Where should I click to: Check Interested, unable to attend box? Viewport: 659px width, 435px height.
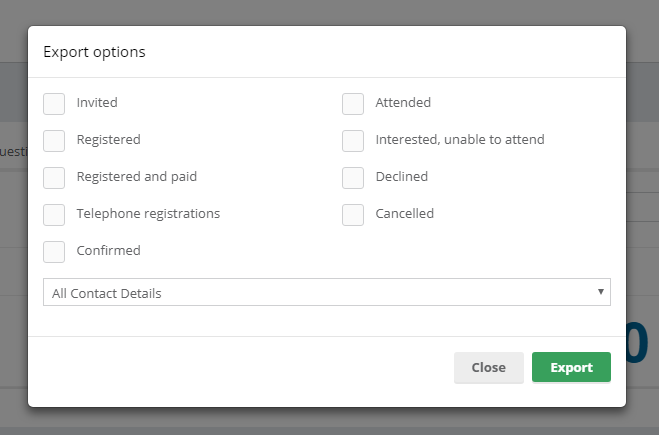pyautogui.click(x=353, y=141)
